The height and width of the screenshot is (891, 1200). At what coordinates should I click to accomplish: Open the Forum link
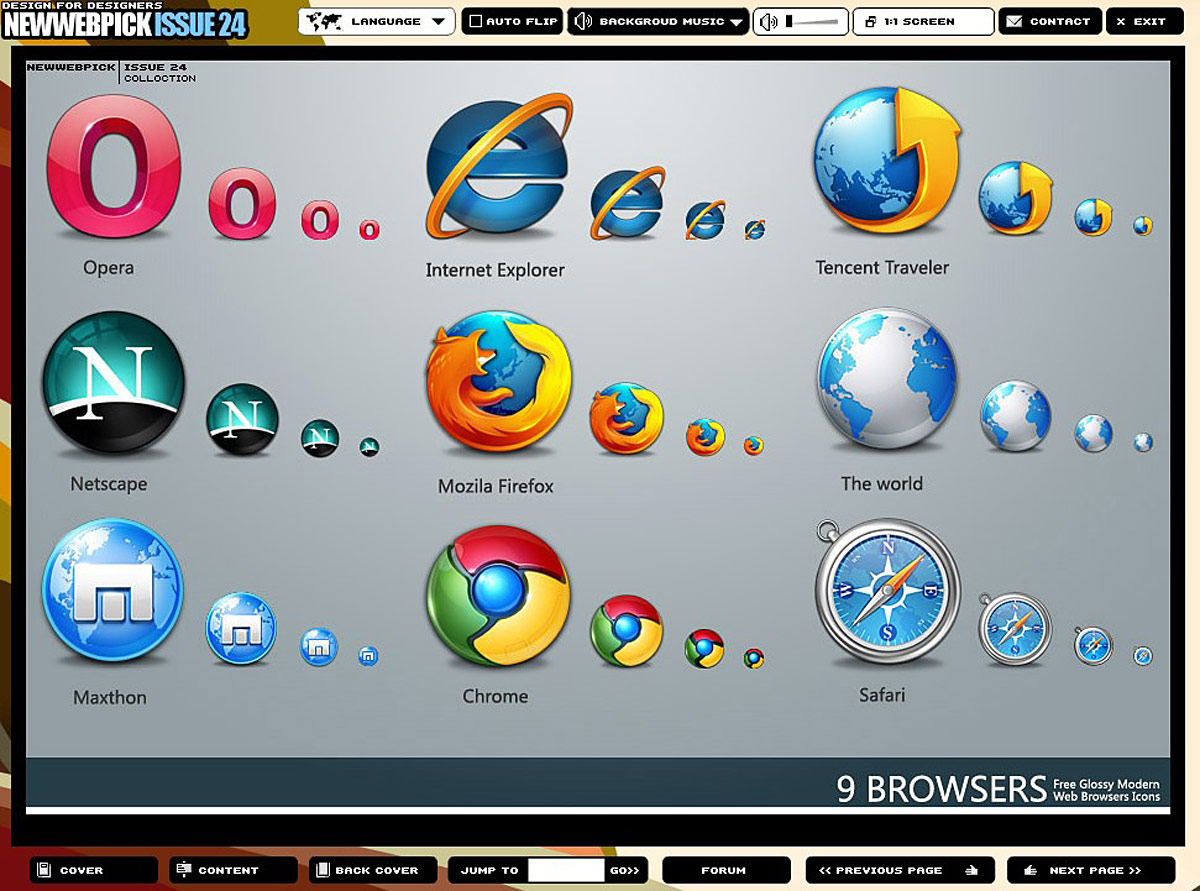tap(726, 870)
